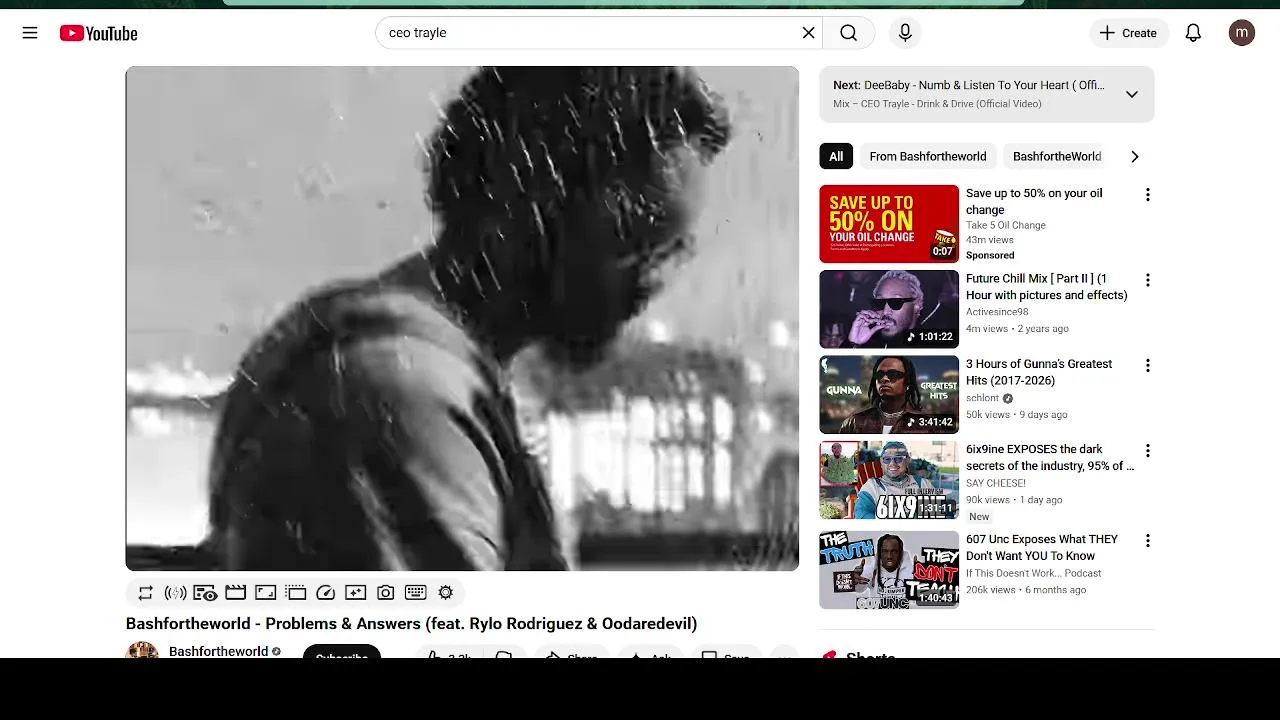
Task: Start voice search with microphone
Action: pyautogui.click(x=905, y=33)
